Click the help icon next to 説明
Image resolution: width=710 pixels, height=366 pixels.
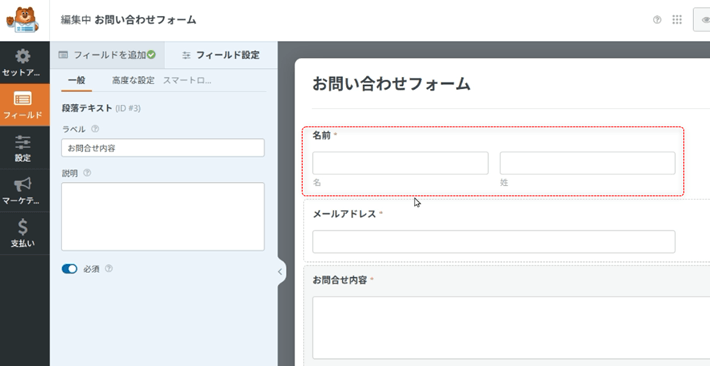(87, 173)
